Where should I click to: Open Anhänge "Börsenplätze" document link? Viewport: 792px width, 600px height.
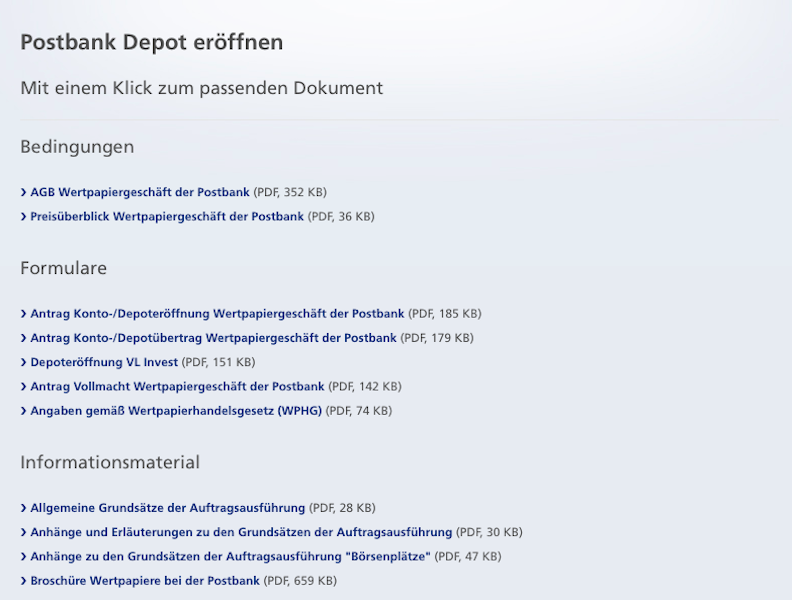click(230, 557)
